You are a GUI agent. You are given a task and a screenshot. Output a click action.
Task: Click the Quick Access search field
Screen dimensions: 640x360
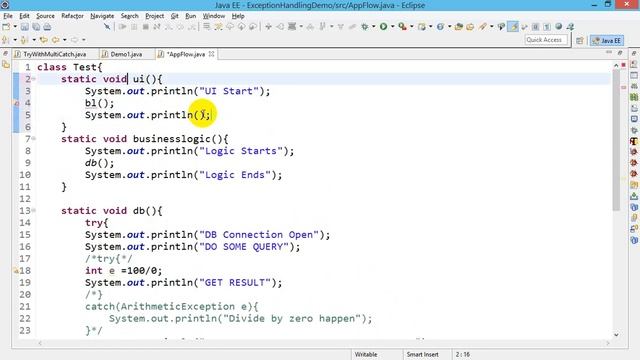click(x=546, y=40)
